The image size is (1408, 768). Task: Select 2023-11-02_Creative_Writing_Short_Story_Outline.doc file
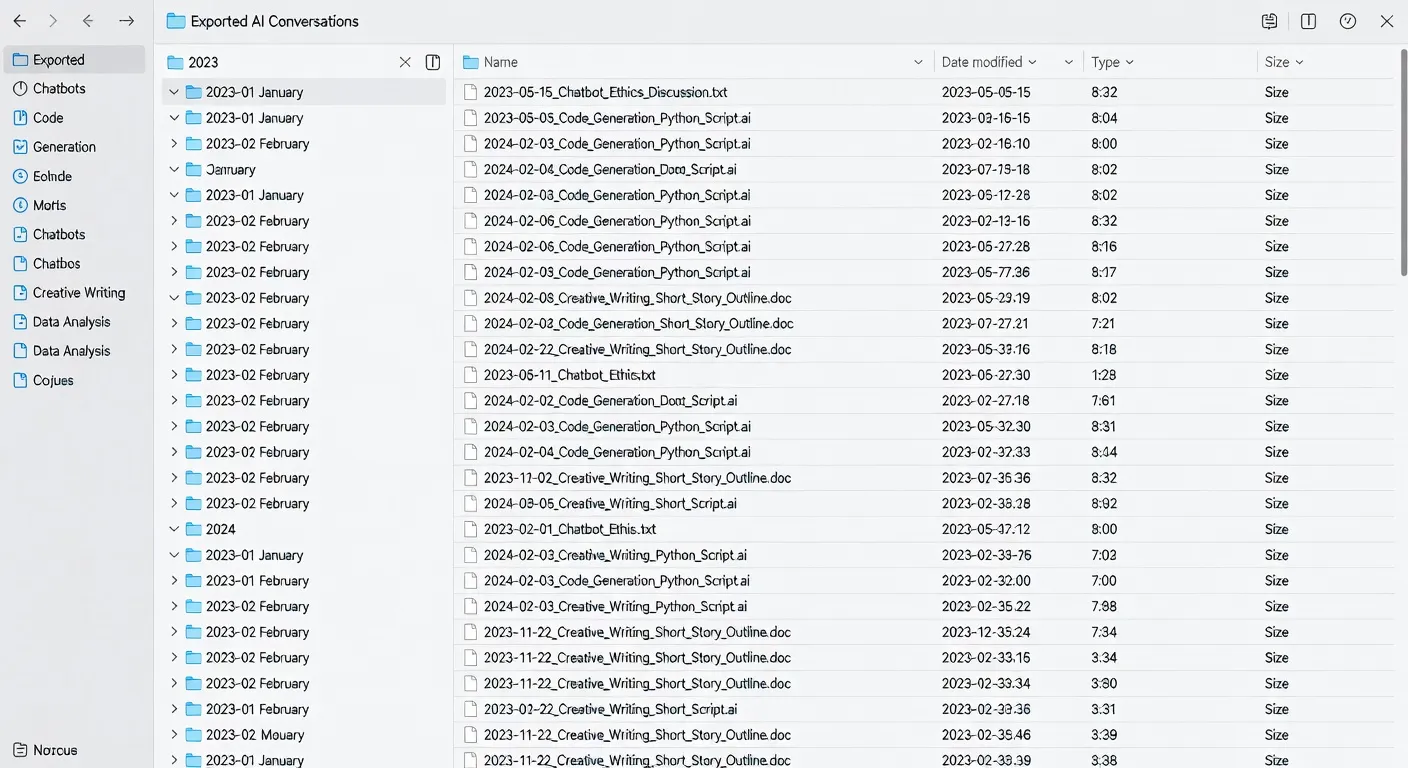pos(637,478)
